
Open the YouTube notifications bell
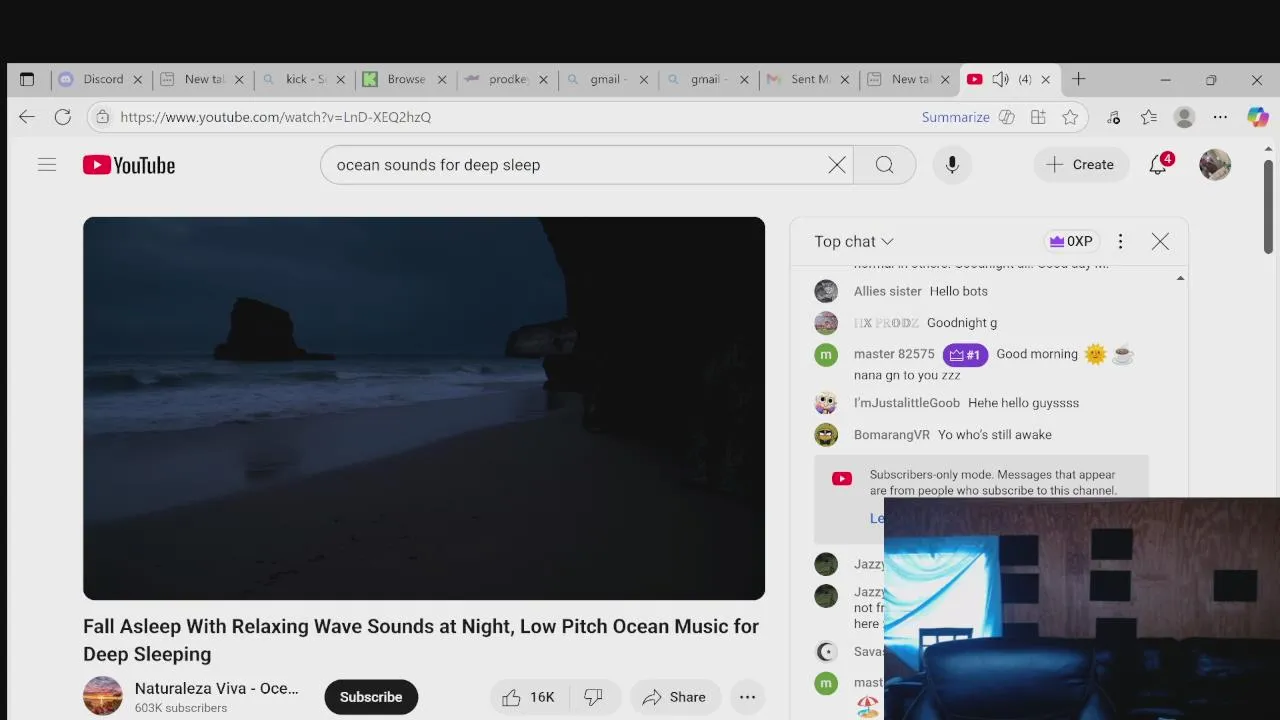(x=1158, y=165)
